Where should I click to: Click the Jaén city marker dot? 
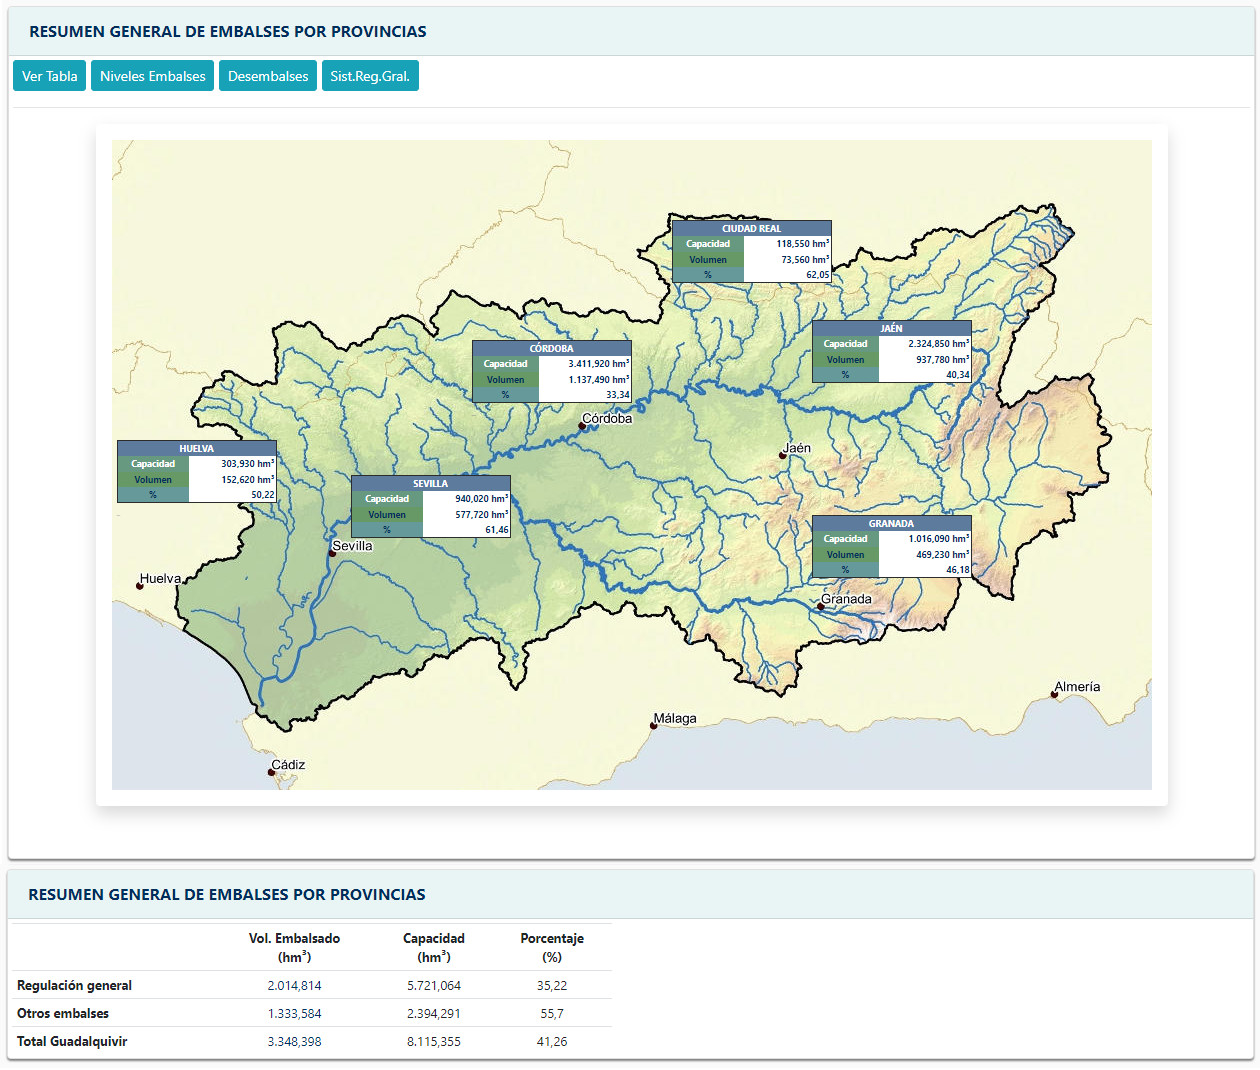coord(783,455)
